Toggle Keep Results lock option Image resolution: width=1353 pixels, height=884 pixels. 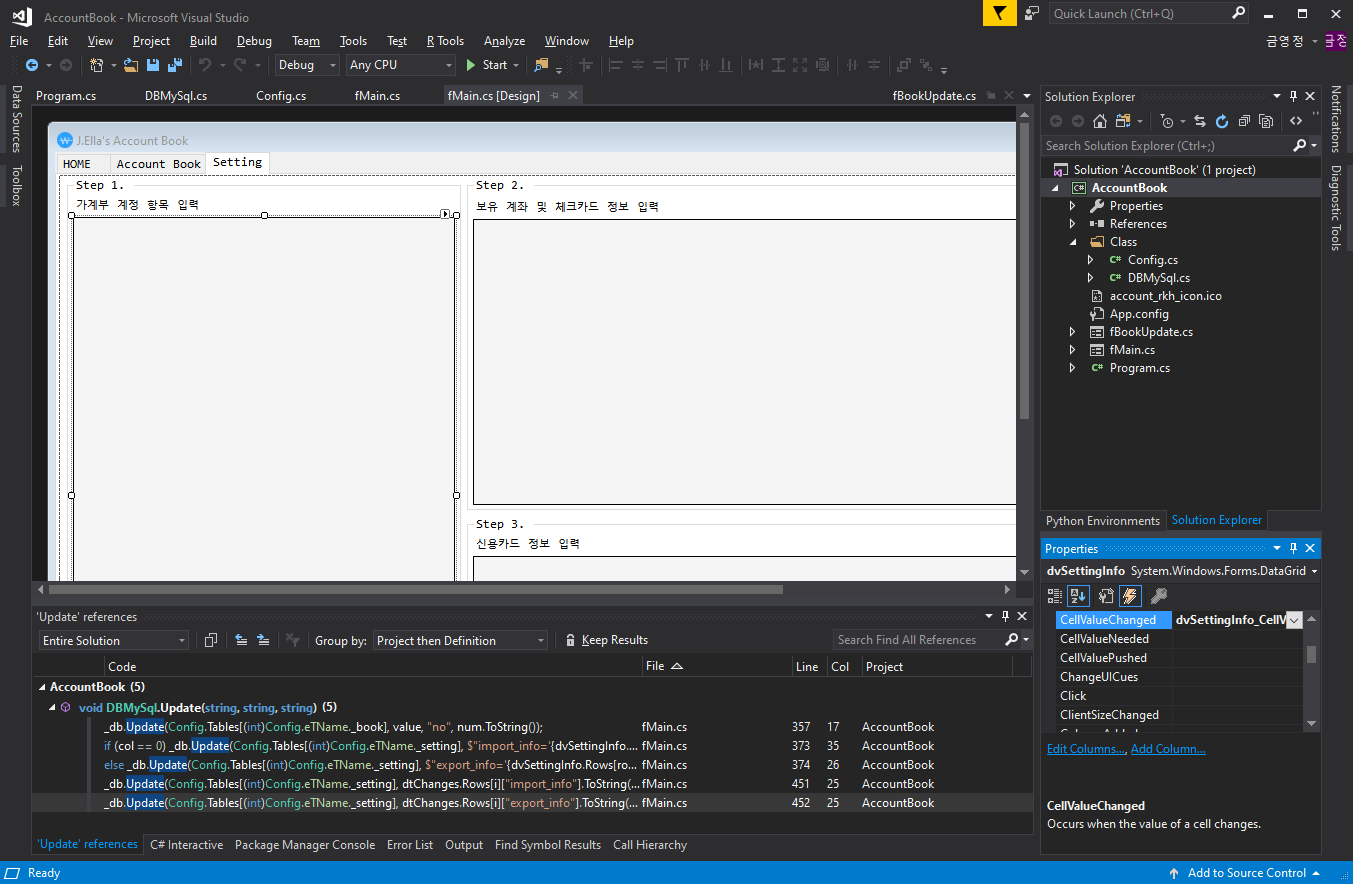tap(606, 640)
